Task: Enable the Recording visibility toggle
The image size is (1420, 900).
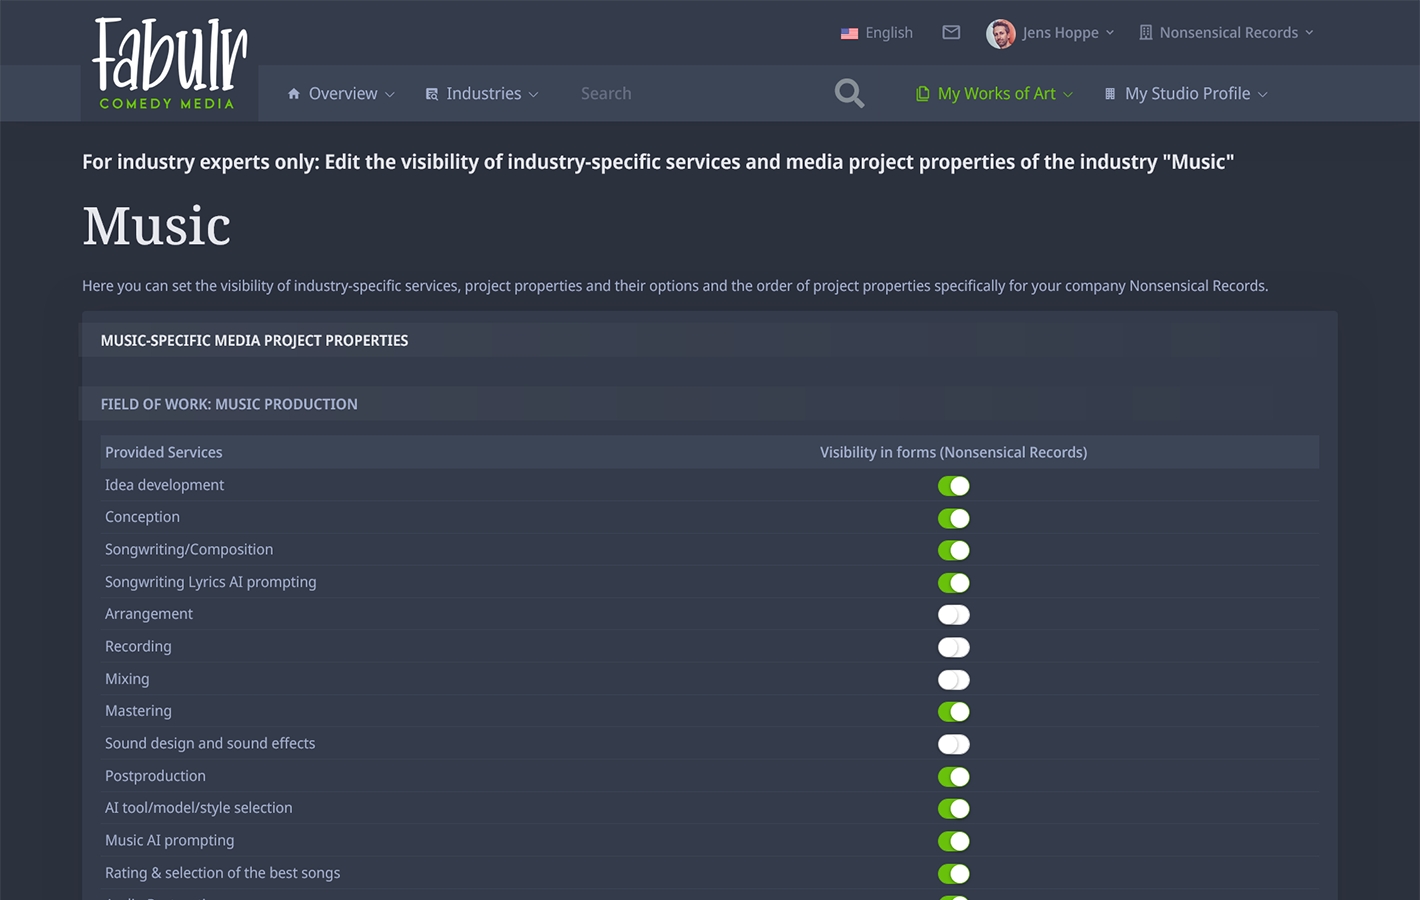Action: click(953, 647)
